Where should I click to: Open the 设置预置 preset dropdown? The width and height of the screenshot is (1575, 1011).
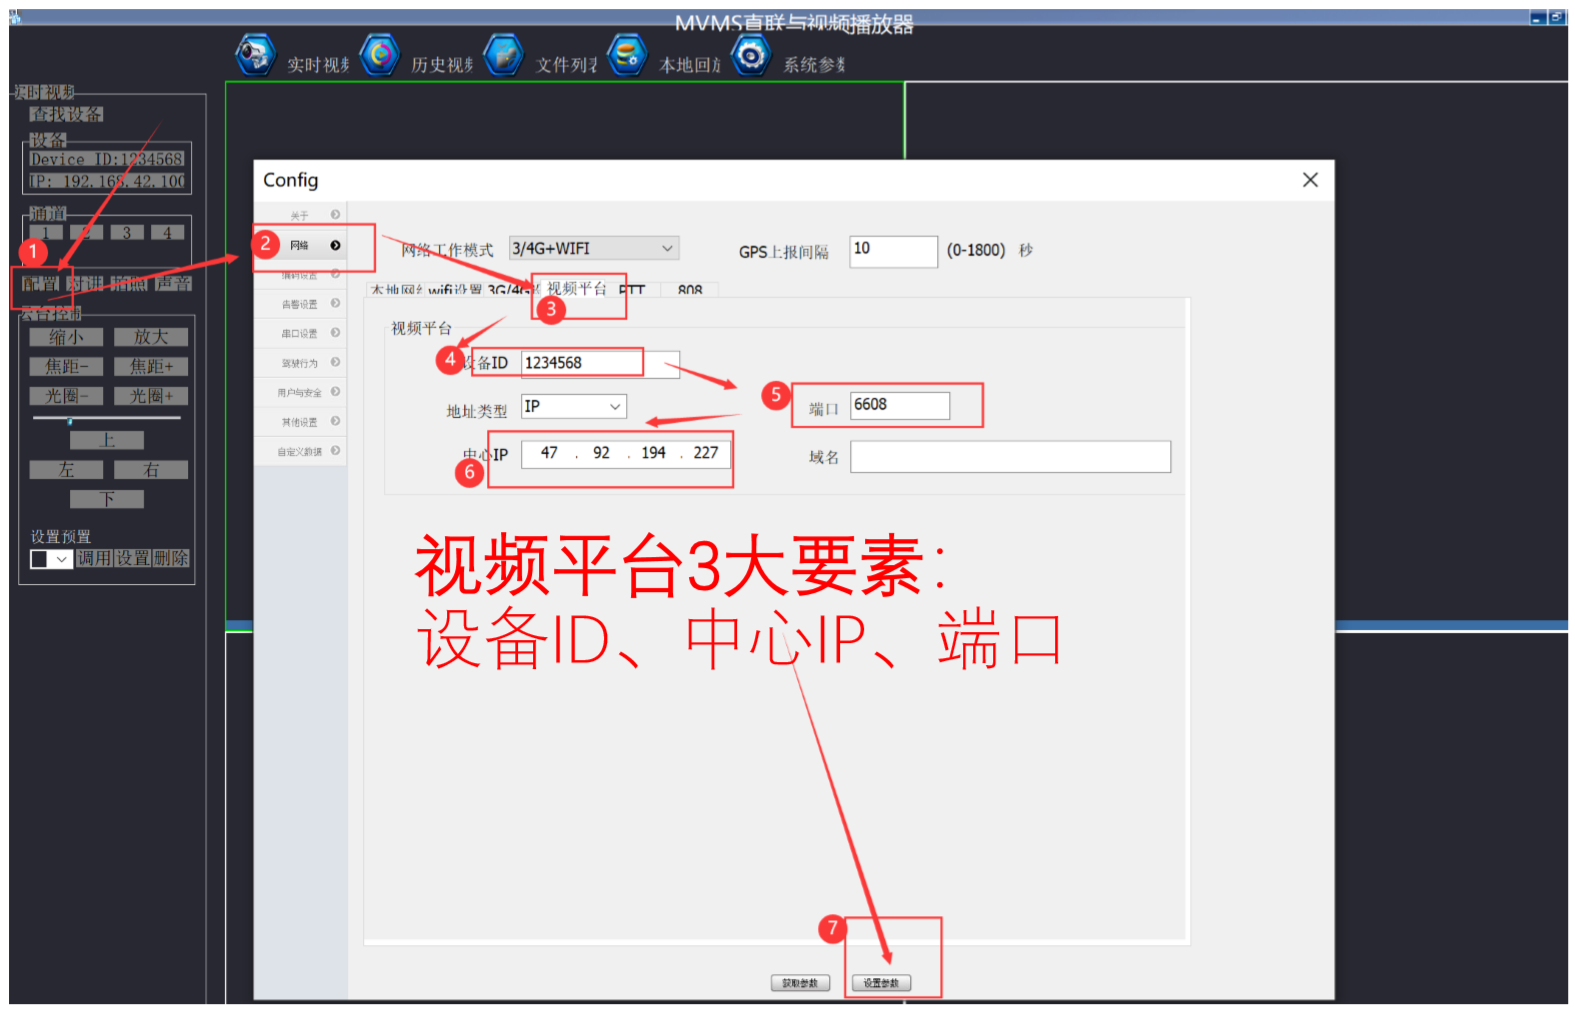click(62, 559)
